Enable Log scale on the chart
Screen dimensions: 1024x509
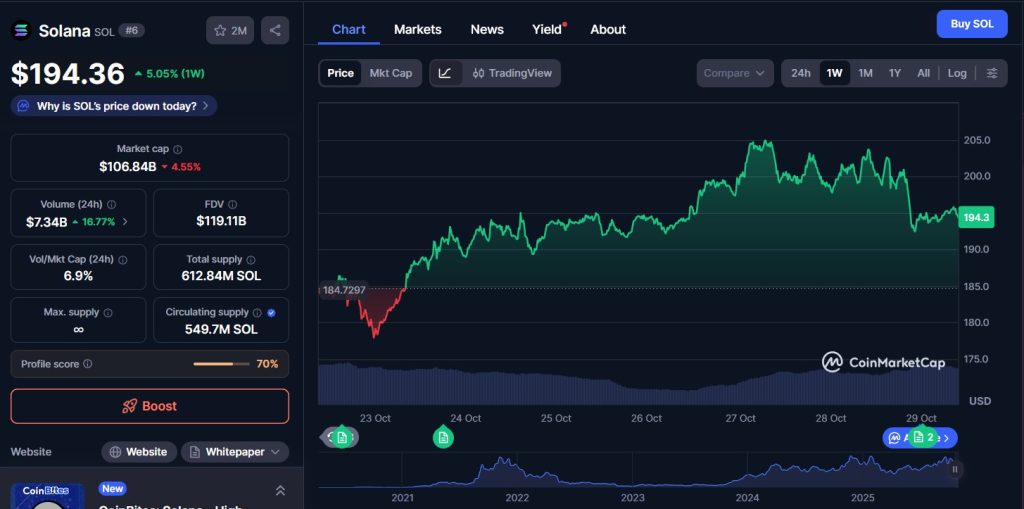coord(957,73)
